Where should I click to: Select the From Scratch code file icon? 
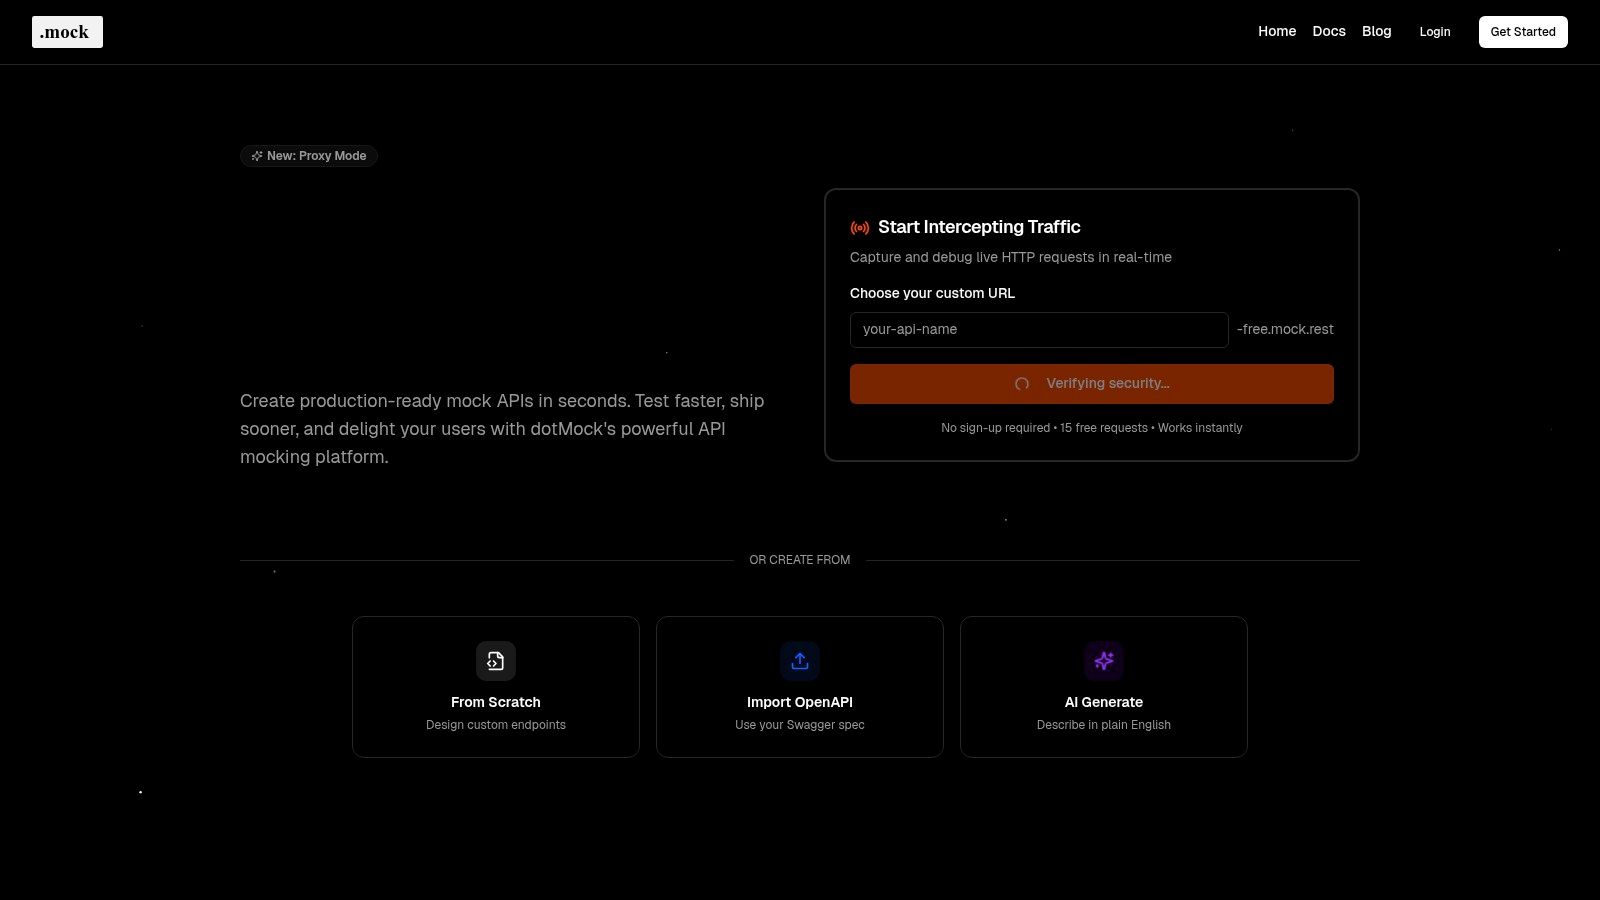click(496, 661)
